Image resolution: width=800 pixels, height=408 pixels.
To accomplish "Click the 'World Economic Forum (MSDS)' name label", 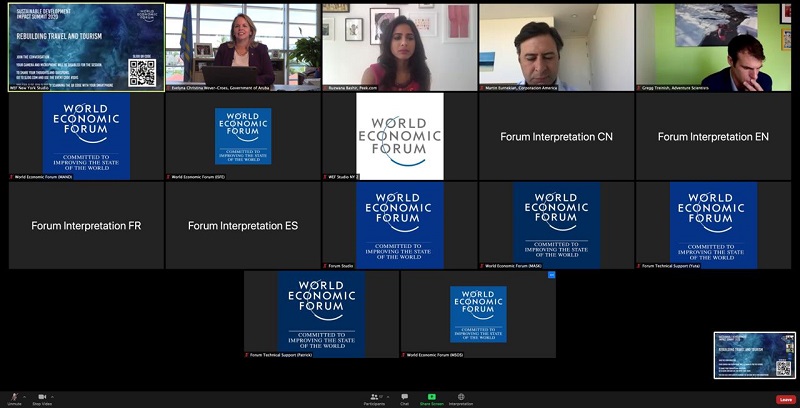I will pyautogui.click(x=435, y=354).
